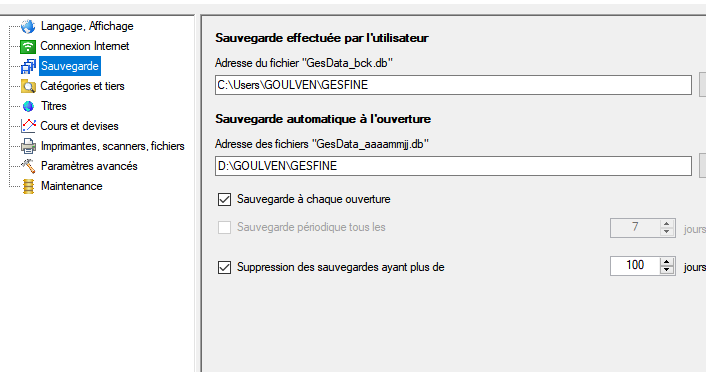Open Langage, Affichage settings section

87,26
